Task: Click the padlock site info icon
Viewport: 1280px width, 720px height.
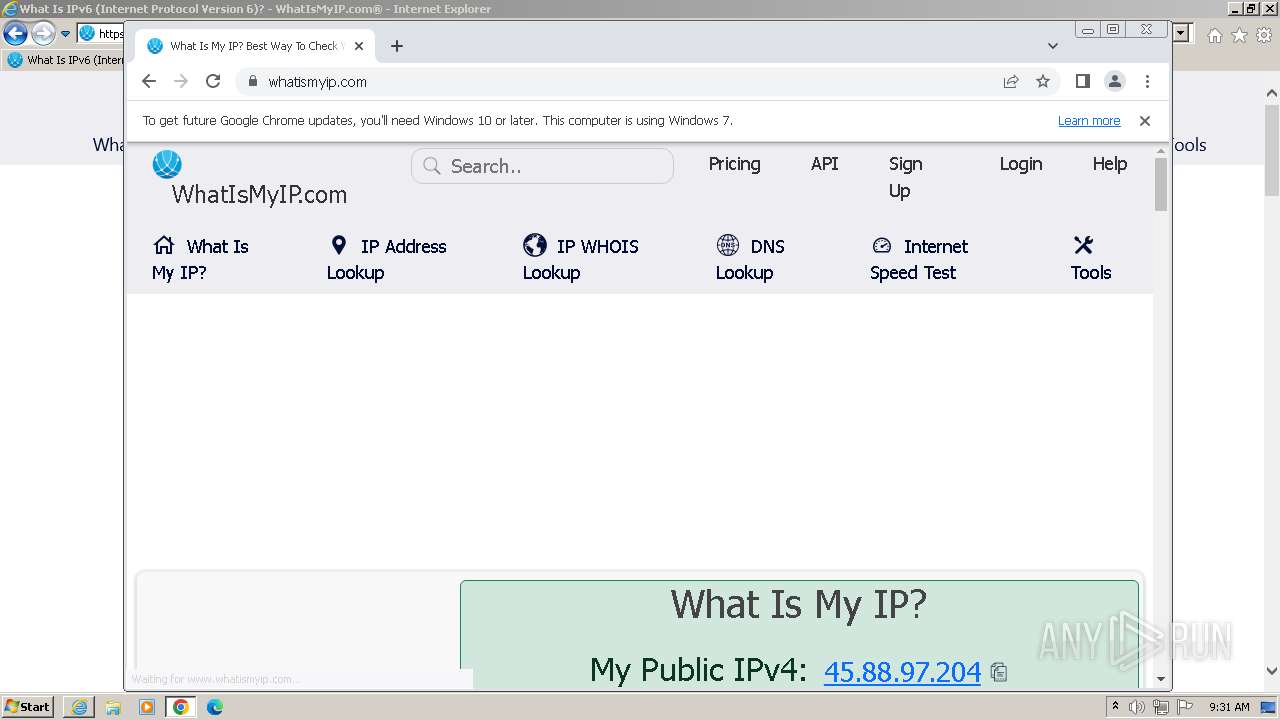Action: (252, 82)
